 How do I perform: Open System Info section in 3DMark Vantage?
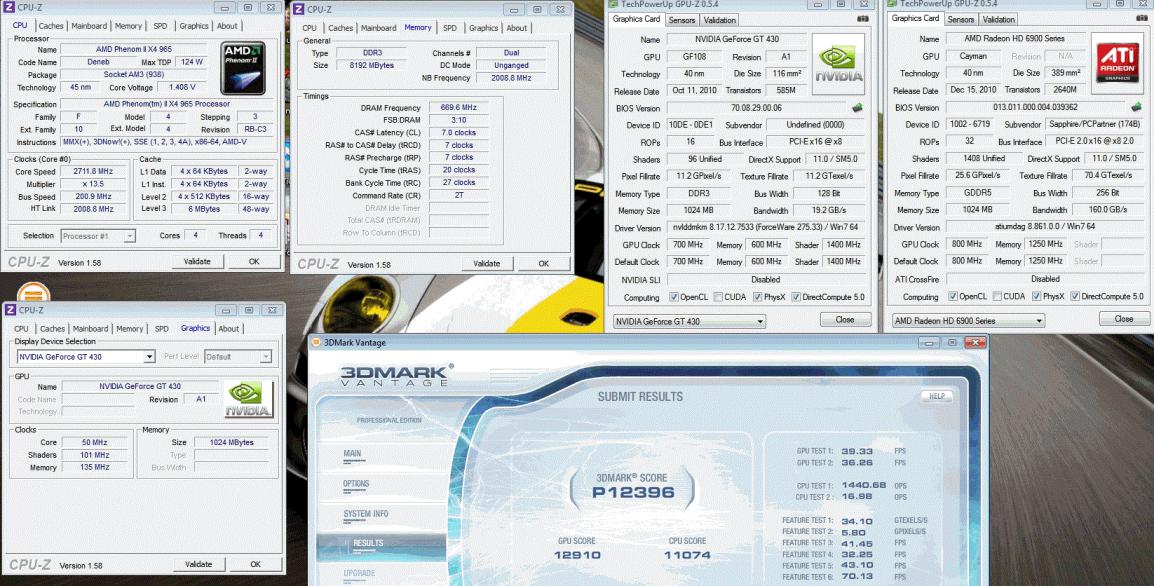click(x=366, y=514)
